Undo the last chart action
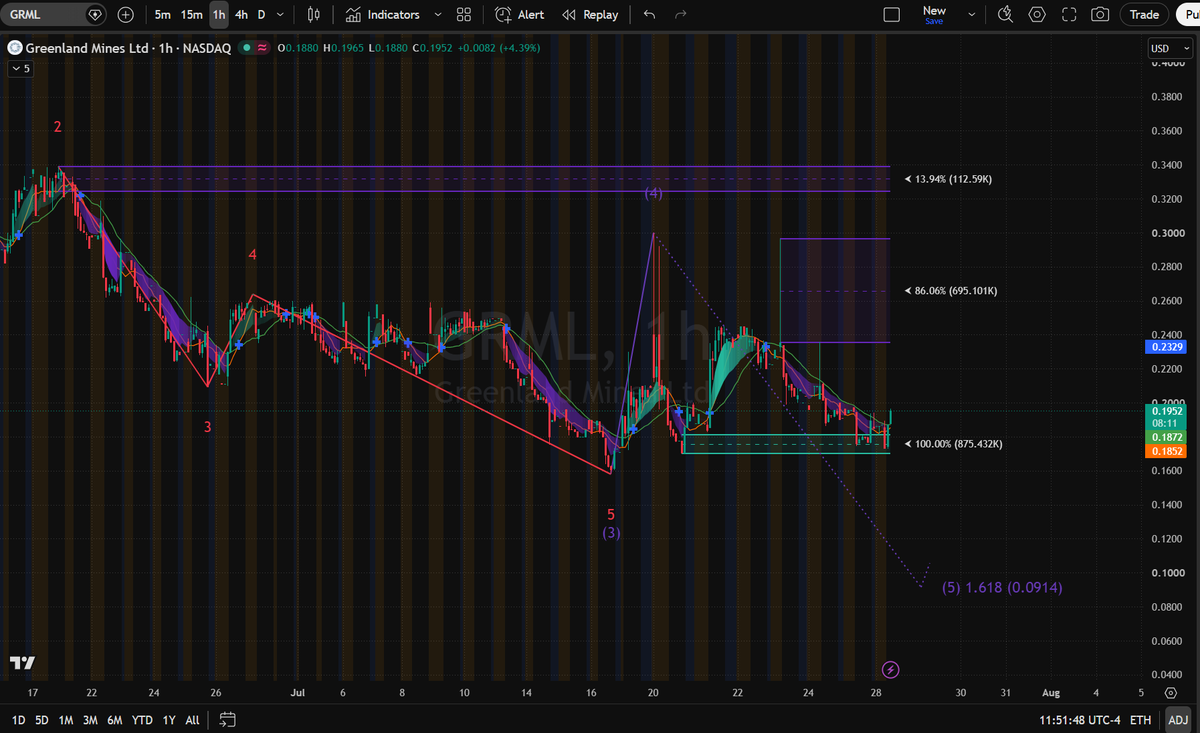The height and width of the screenshot is (733, 1200). pos(650,15)
